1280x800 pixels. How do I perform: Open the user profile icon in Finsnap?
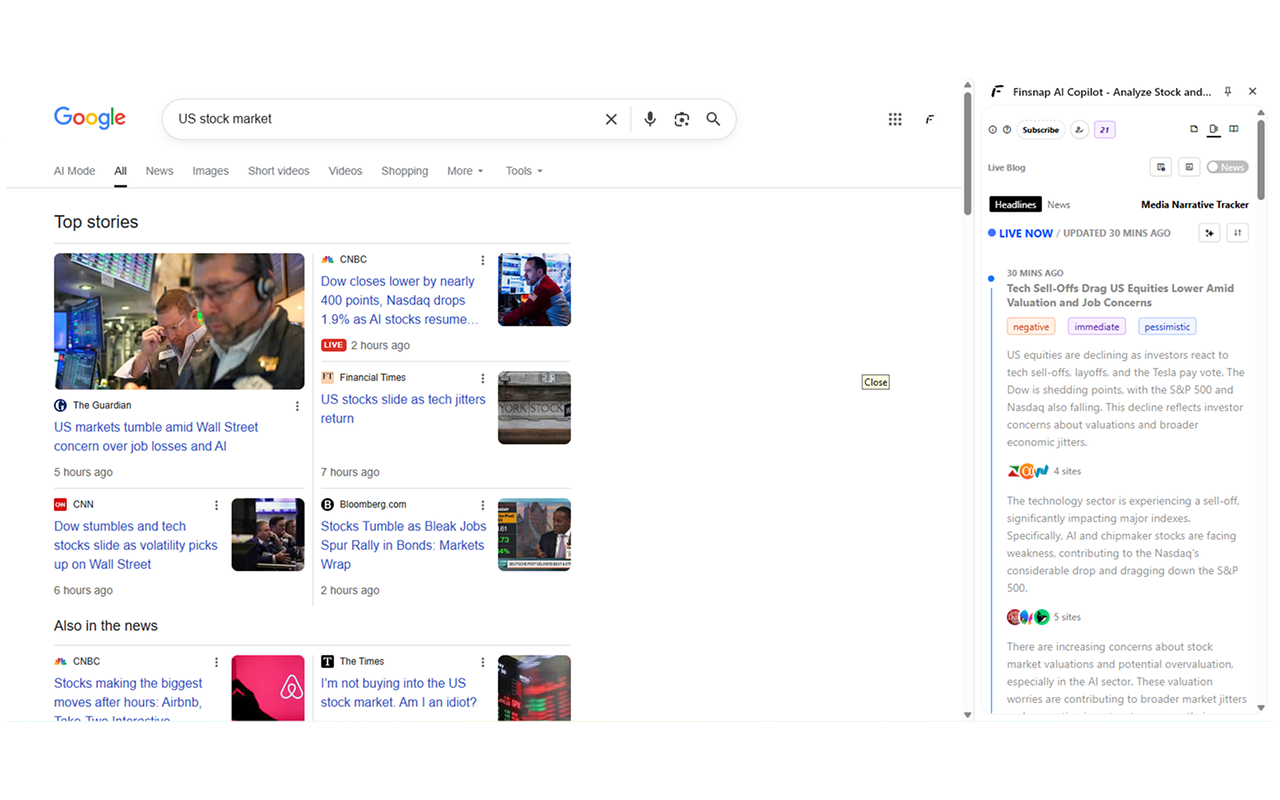tap(1079, 130)
